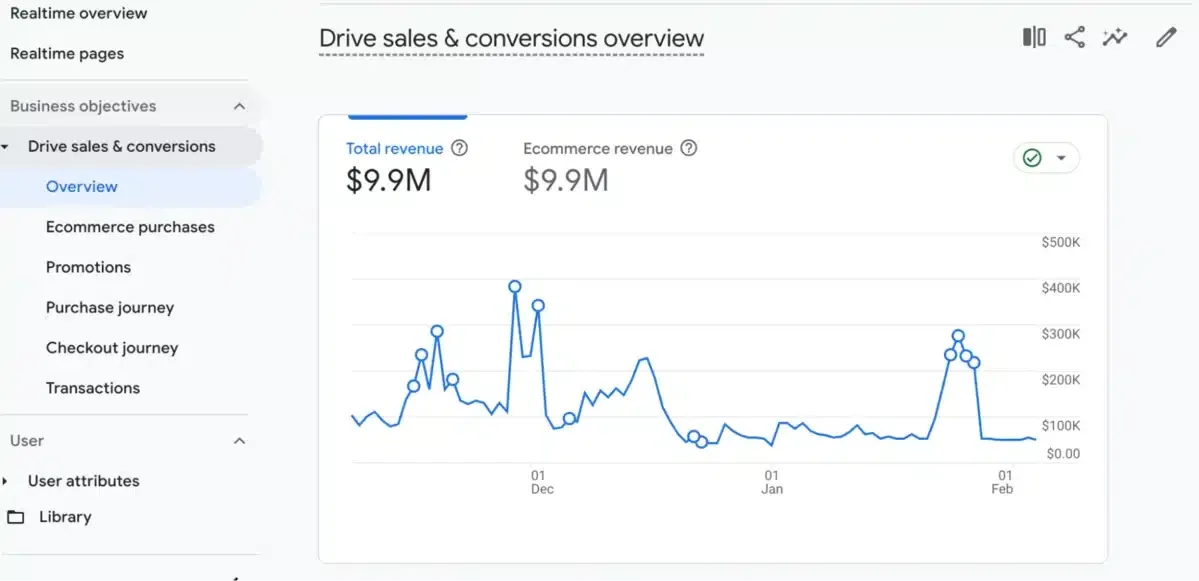The image size is (1199, 581).
Task: Select the Promotions sidebar entry
Action: click(x=88, y=267)
